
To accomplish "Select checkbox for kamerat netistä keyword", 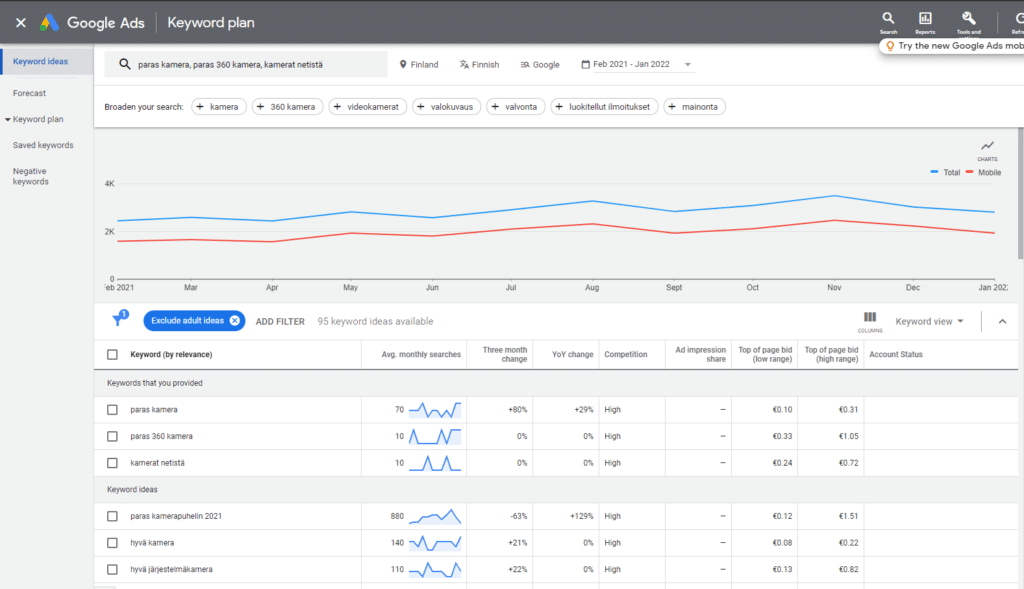I will click(112, 463).
